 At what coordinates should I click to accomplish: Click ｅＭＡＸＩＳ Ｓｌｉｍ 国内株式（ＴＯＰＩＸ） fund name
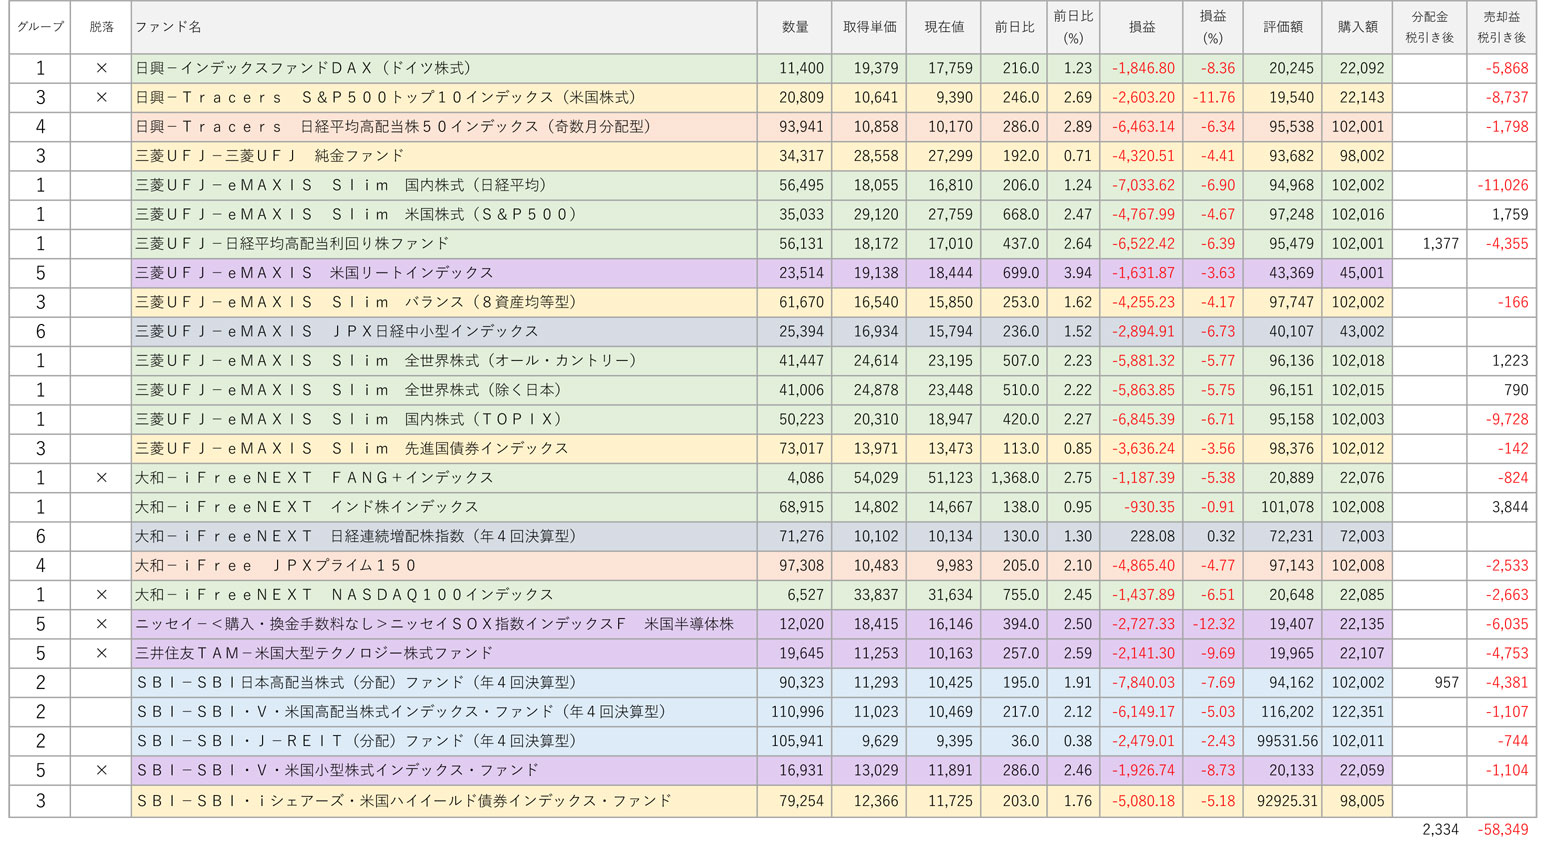[349, 419]
